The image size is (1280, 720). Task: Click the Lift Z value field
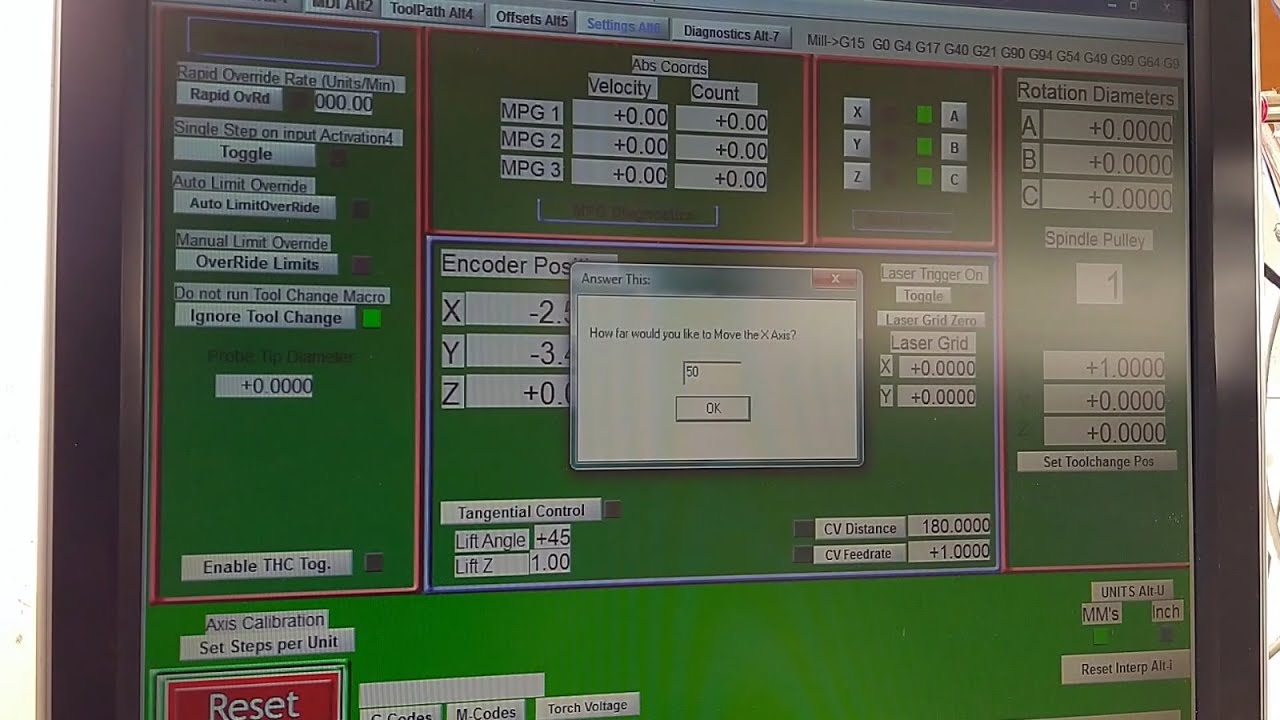coord(549,563)
